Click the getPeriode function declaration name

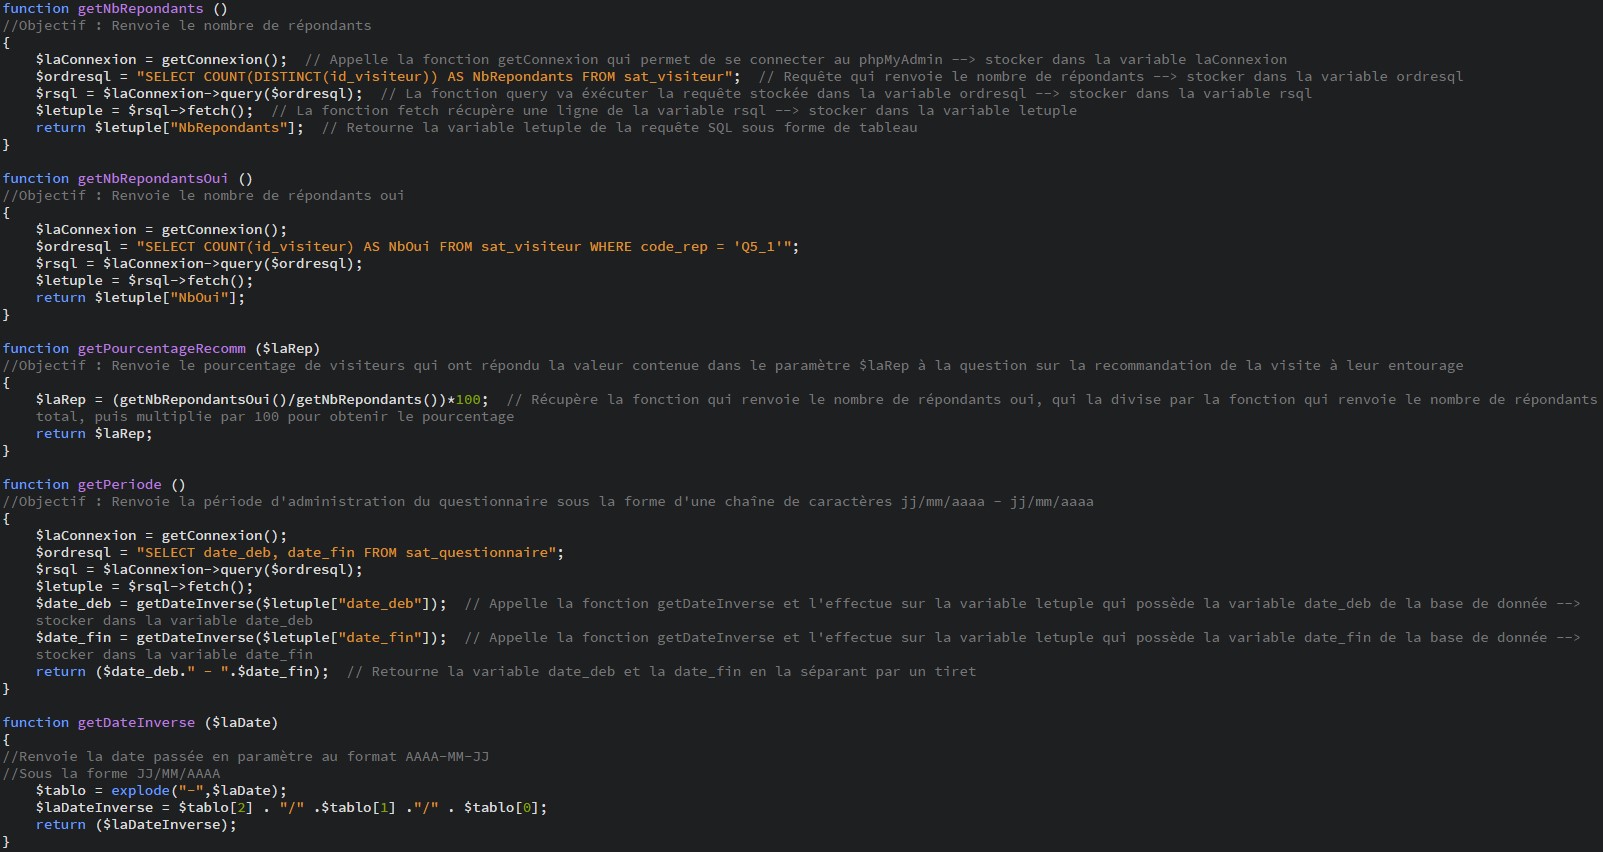119,484
